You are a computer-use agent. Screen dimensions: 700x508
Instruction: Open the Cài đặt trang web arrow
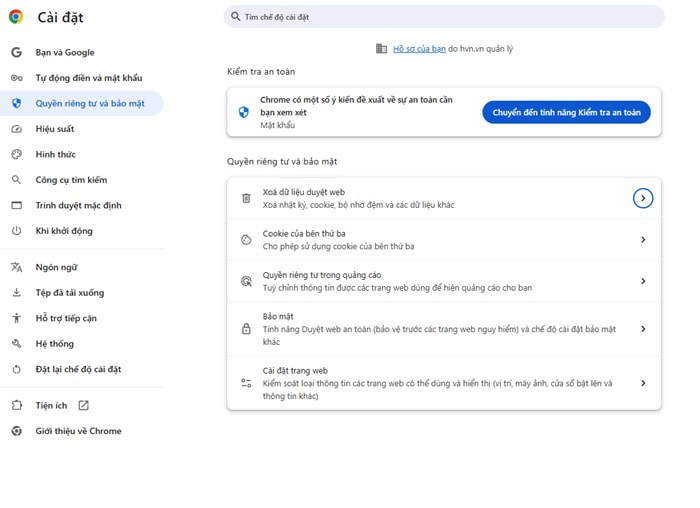click(x=643, y=383)
